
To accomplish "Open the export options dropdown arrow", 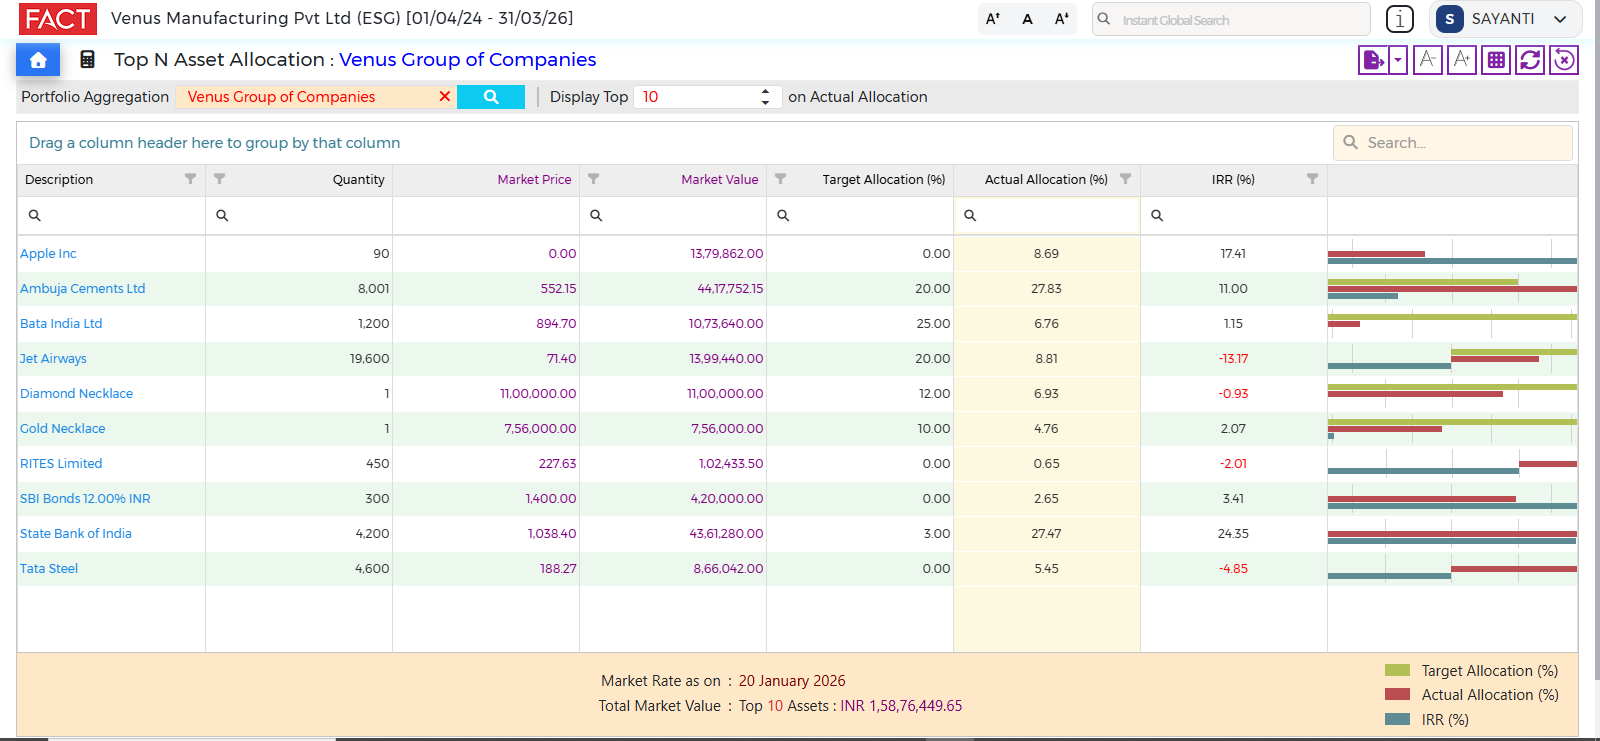I will (1398, 60).
